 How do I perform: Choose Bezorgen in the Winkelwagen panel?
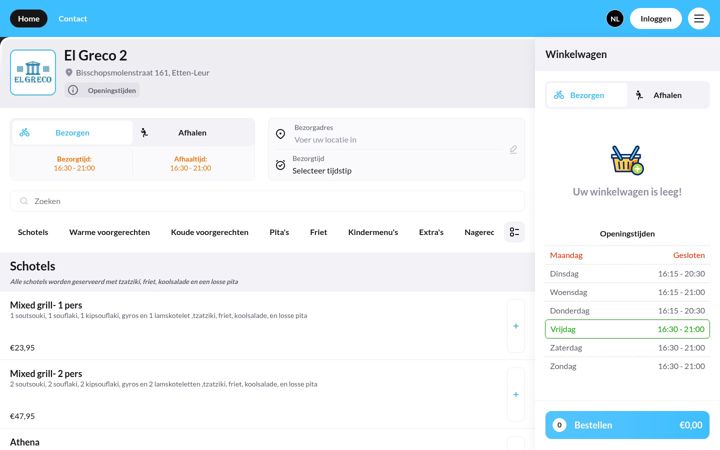click(x=587, y=95)
